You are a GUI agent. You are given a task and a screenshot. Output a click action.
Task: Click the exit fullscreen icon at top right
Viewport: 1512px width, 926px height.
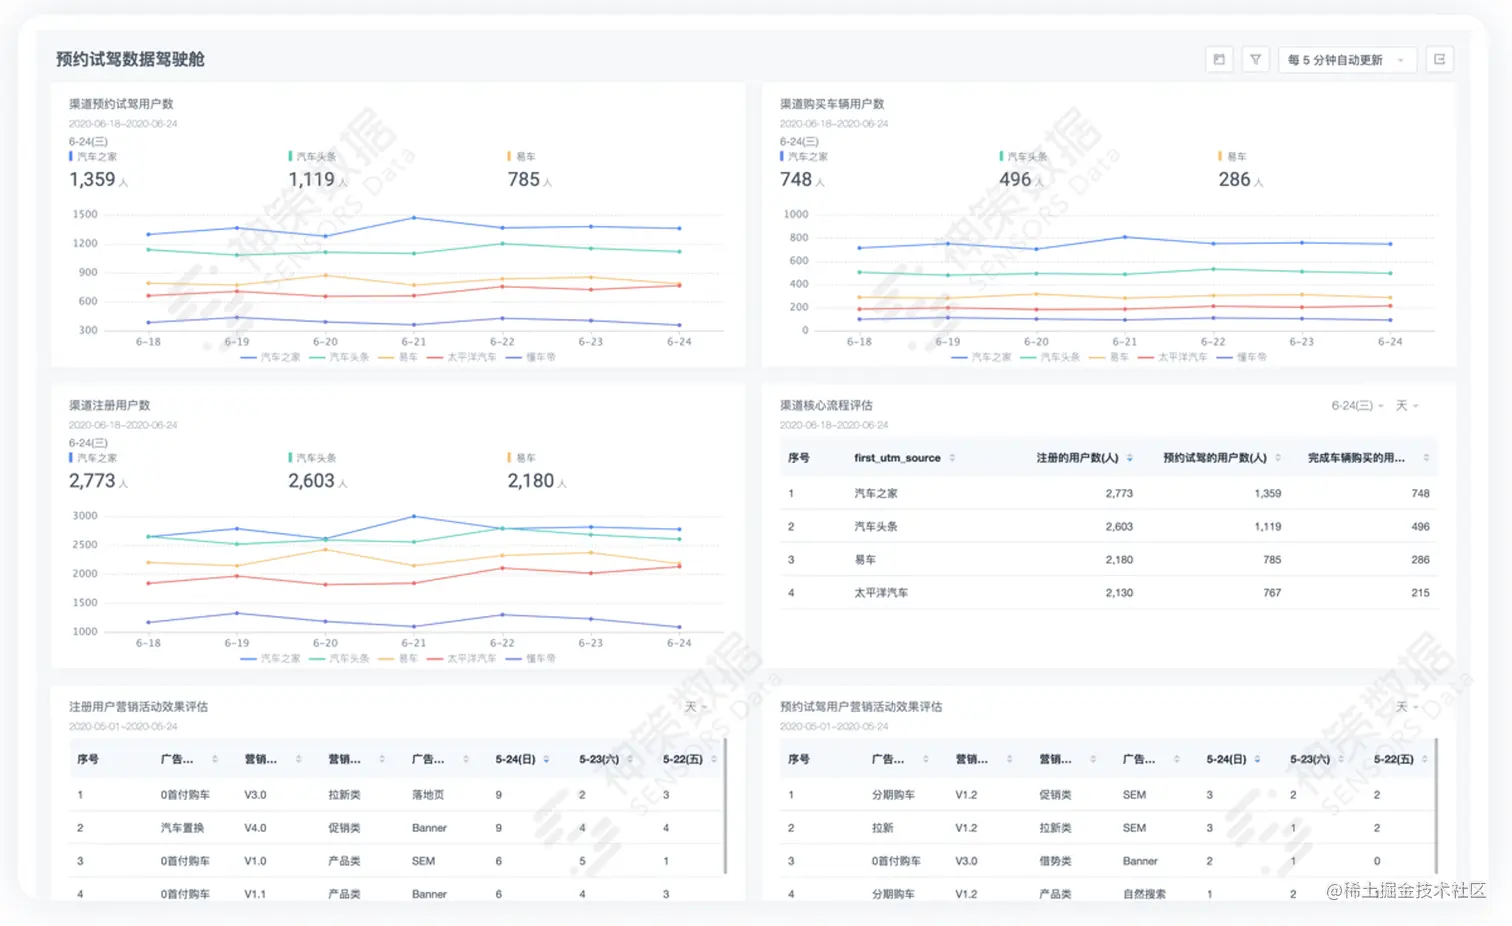point(1440,60)
